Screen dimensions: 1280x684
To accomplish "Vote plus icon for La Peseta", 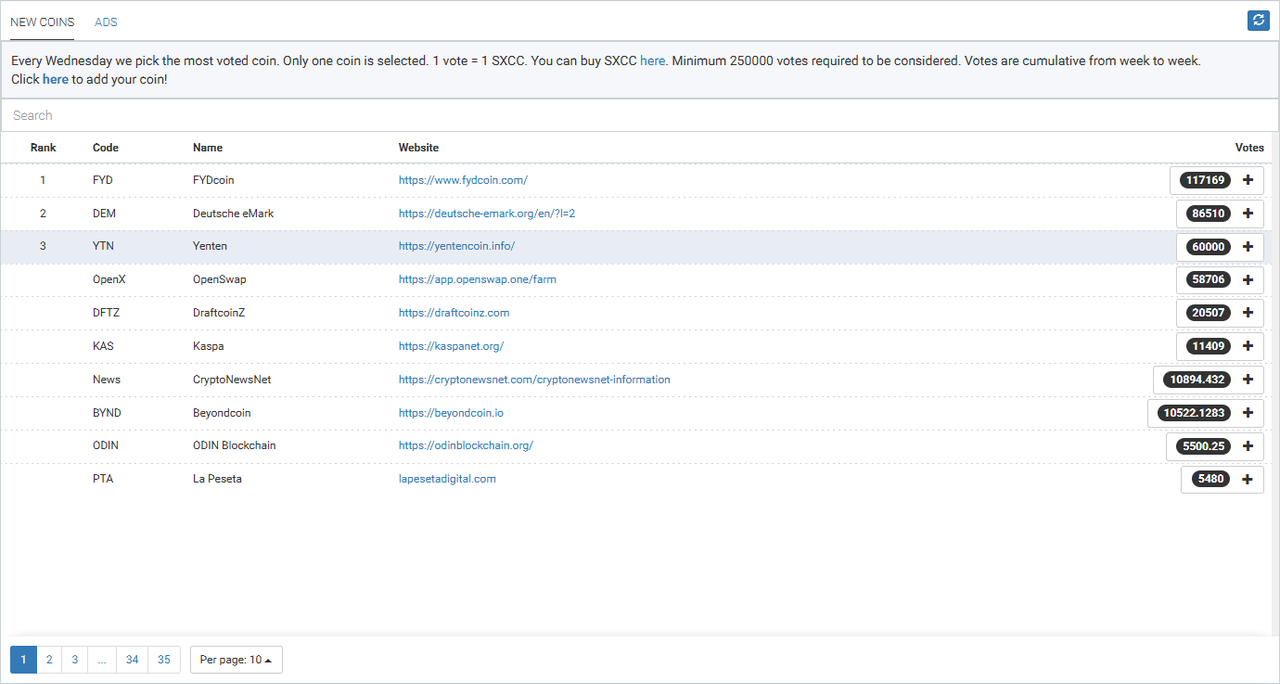I will coord(1247,479).
